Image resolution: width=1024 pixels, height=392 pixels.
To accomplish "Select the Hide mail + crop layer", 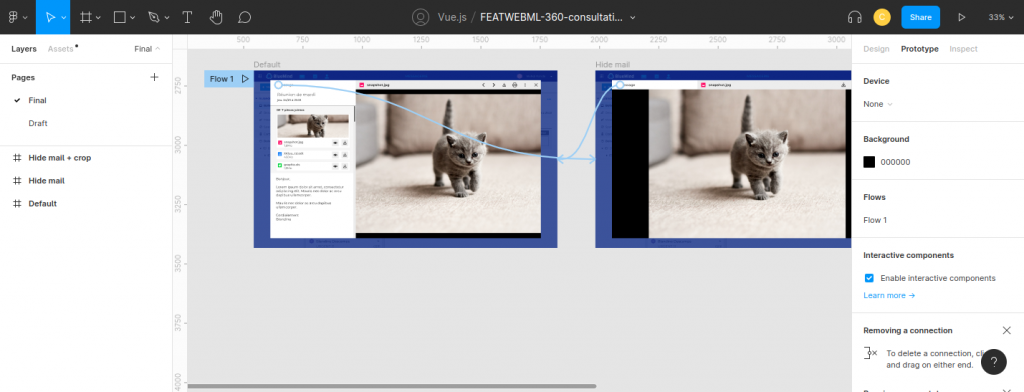I will [x=59, y=157].
